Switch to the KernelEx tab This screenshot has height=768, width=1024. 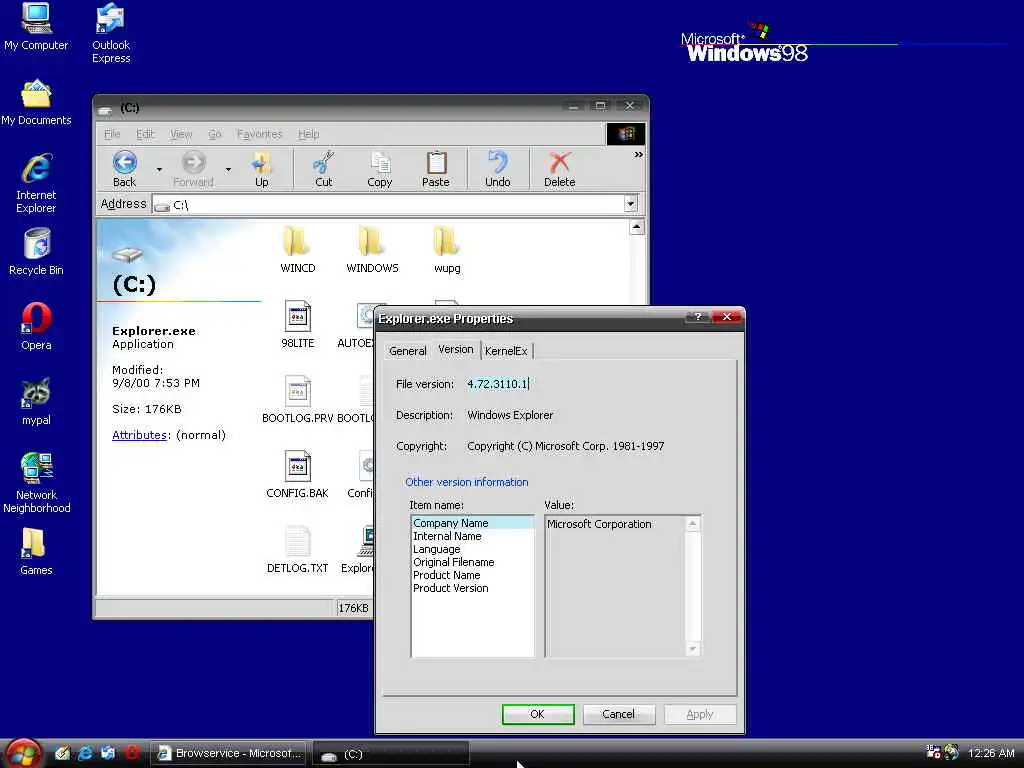pyautogui.click(x=506, y=351)
